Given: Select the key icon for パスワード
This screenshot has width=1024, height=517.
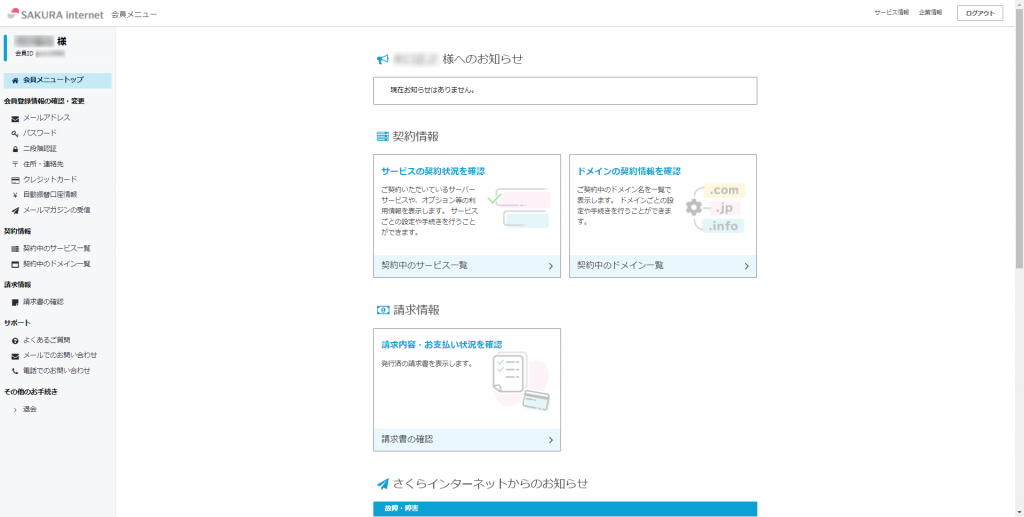Looking at the screenshot, I should click(x=15, y=134).
